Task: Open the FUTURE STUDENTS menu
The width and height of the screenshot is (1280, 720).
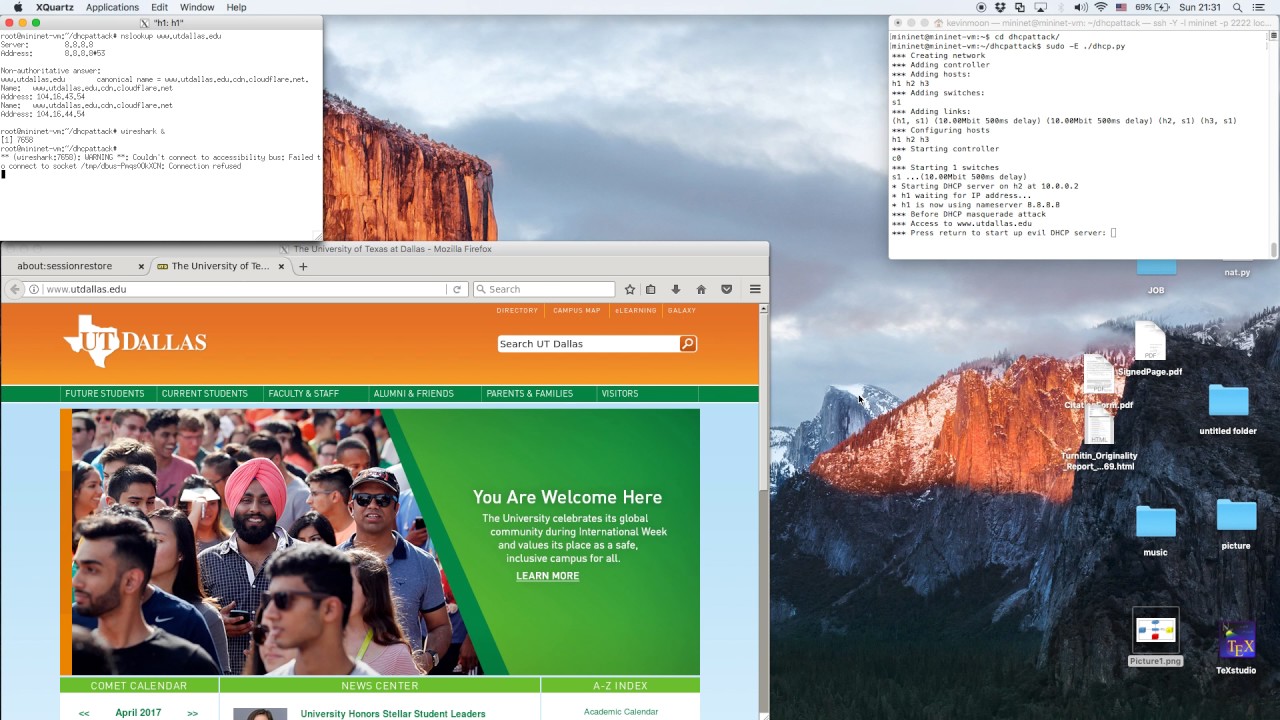Action: (x=105, y=394)
